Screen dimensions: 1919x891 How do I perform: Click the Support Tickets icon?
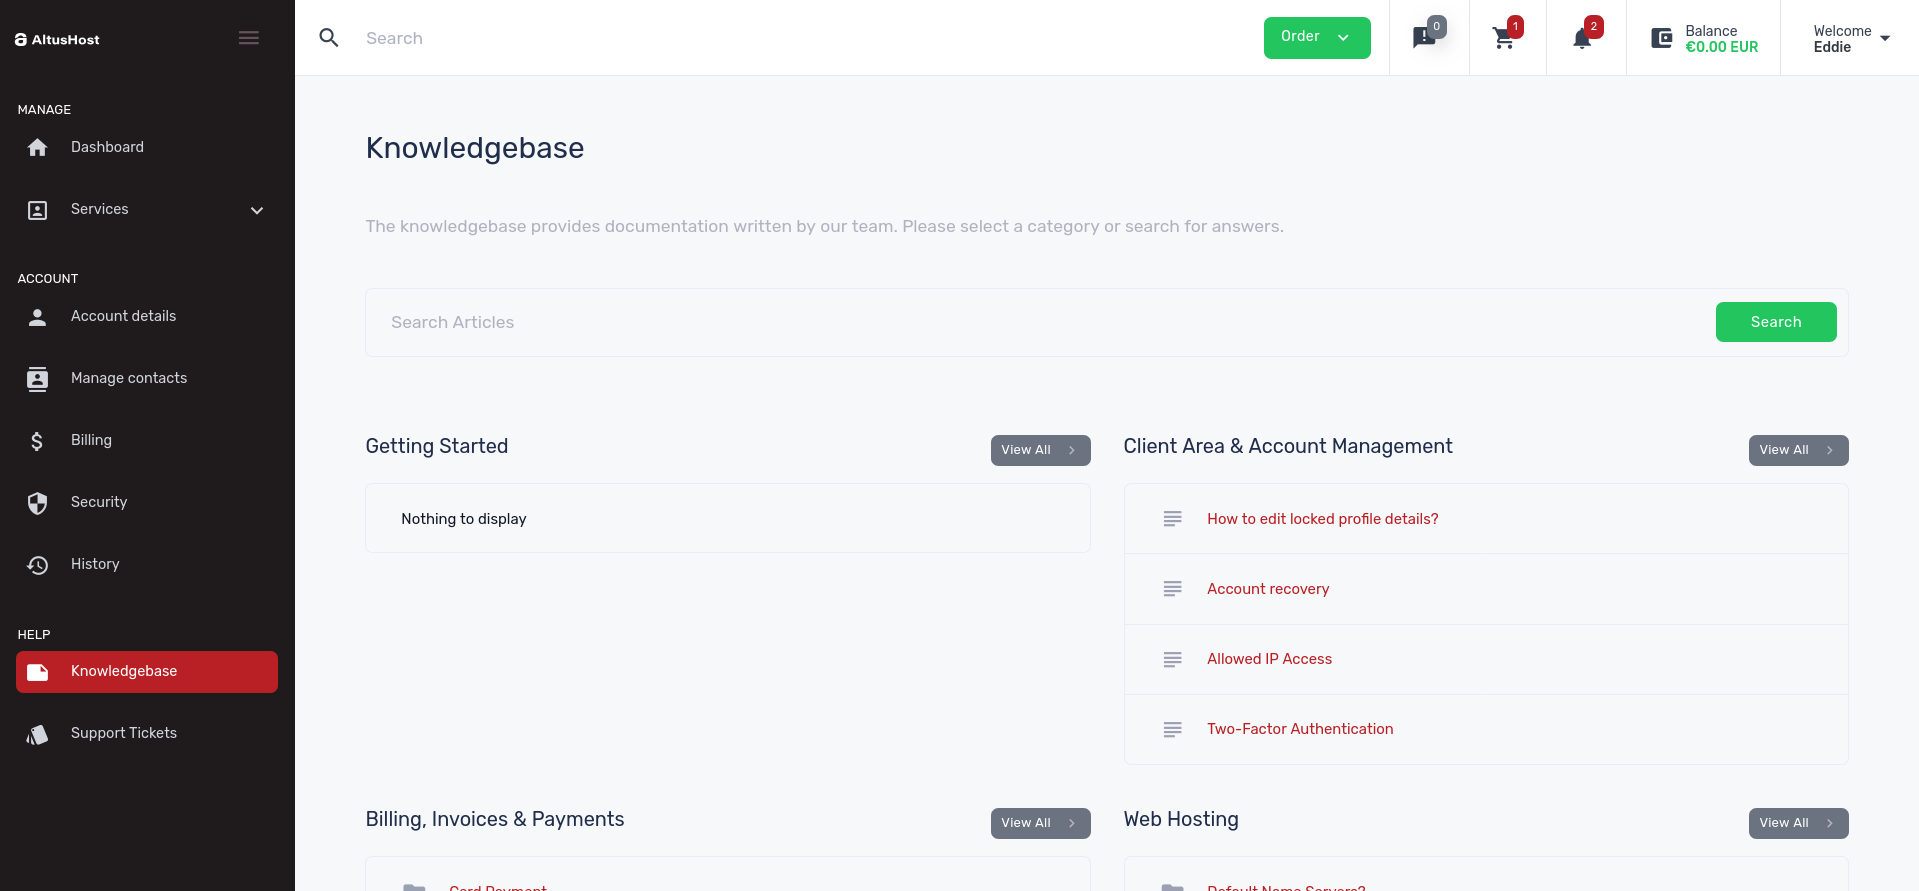point(37,734)
